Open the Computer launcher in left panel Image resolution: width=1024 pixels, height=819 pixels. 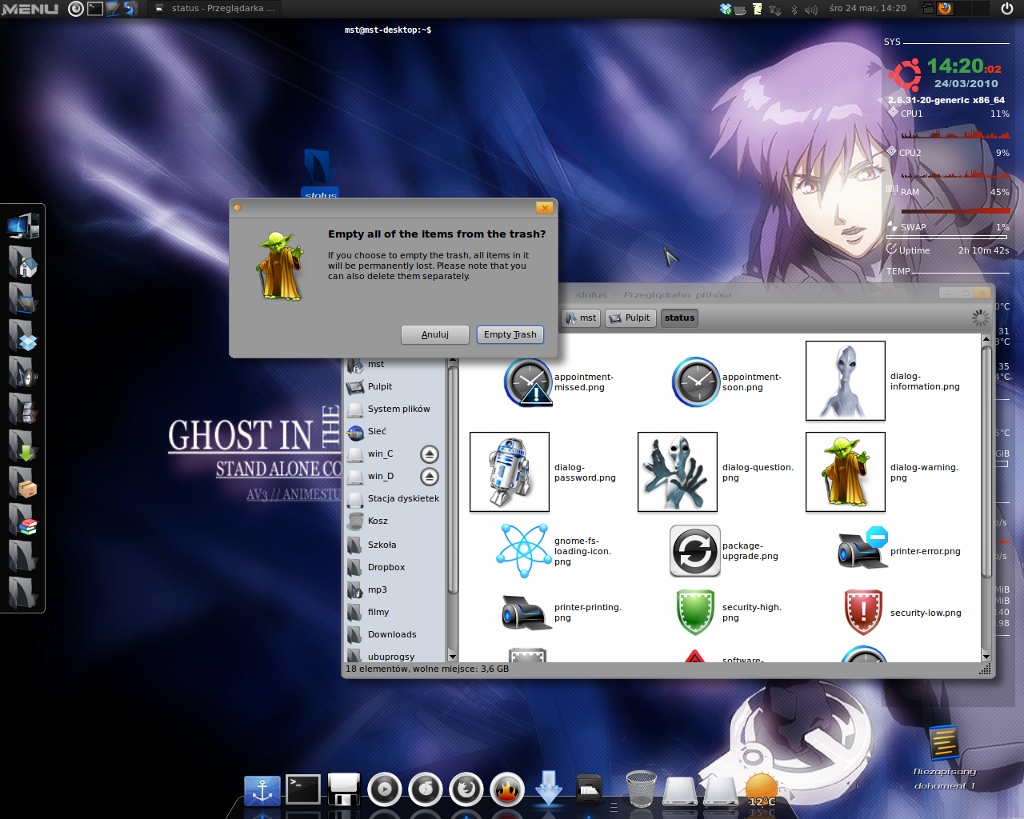pyautogui.click(x=24, y=226)
